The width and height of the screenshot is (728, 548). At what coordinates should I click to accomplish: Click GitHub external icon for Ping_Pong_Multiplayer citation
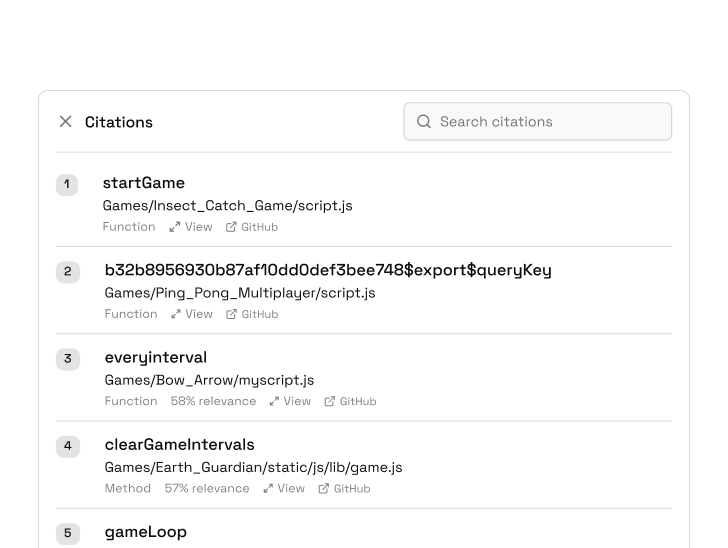(232, 314)
